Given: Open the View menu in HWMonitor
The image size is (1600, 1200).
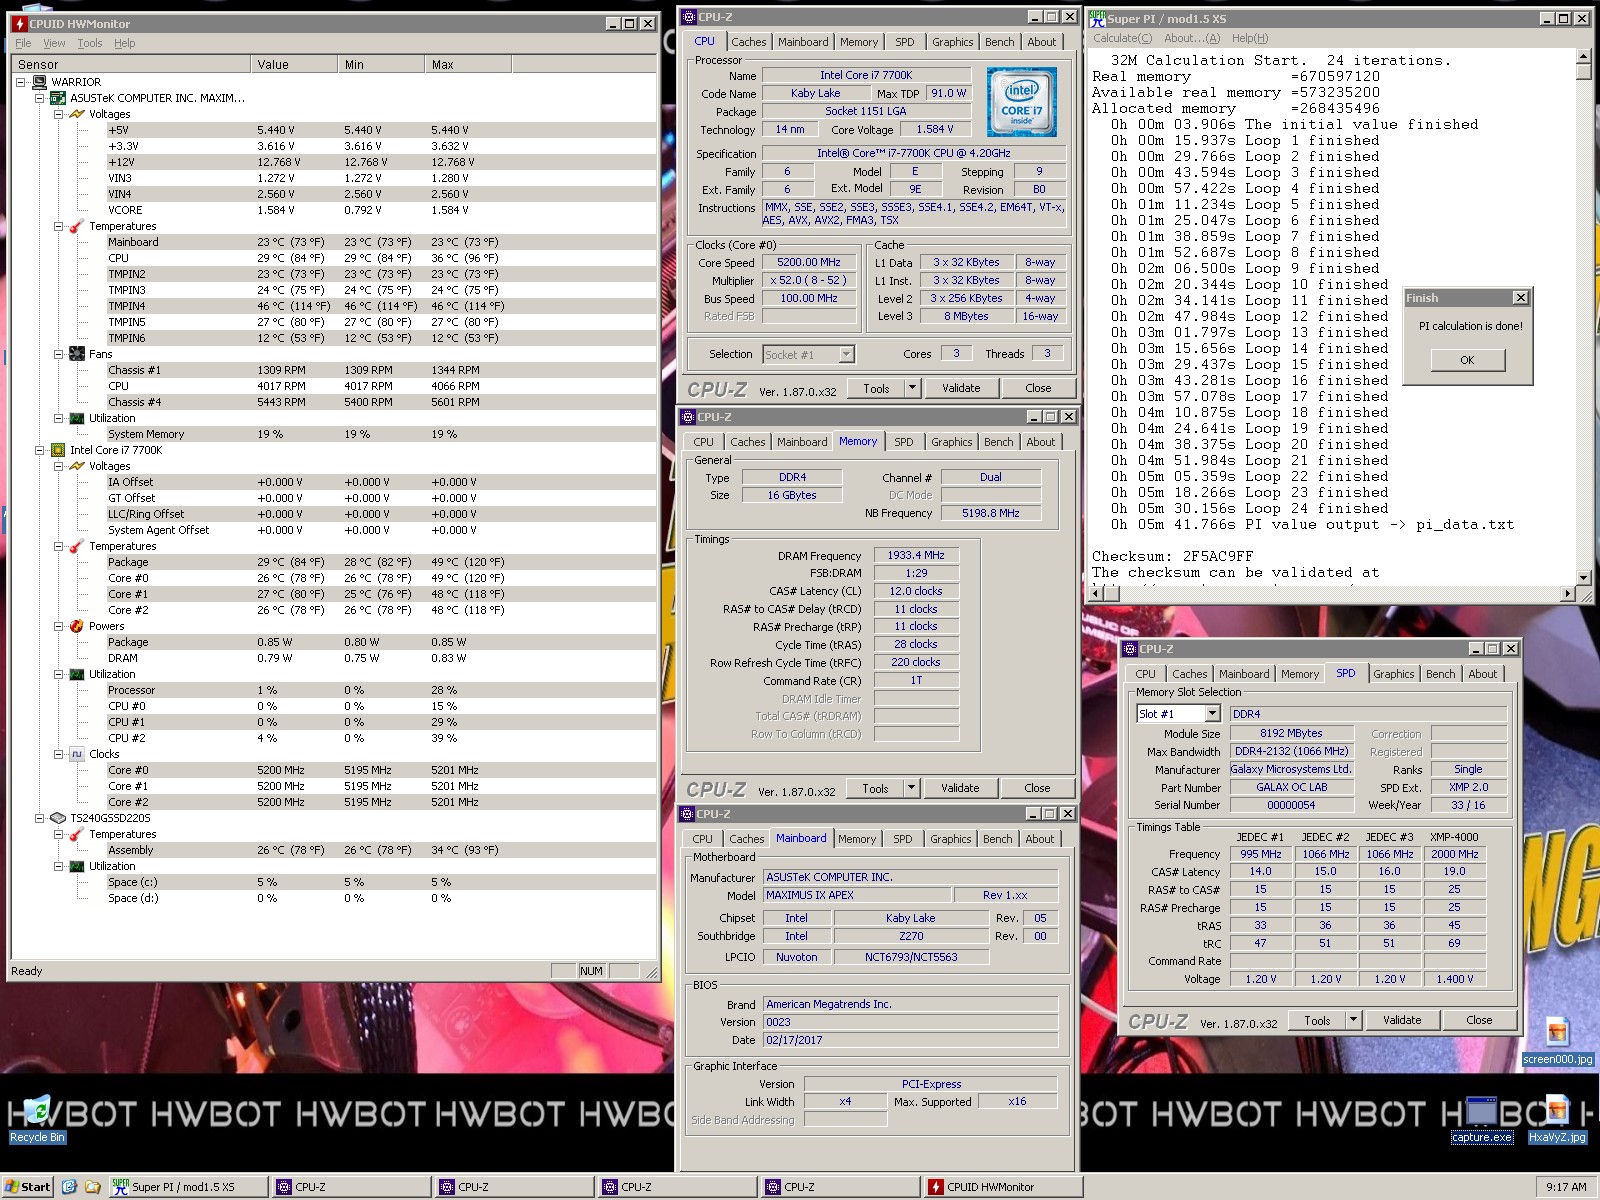Looking at the screenshot, I should pos(54,43).
